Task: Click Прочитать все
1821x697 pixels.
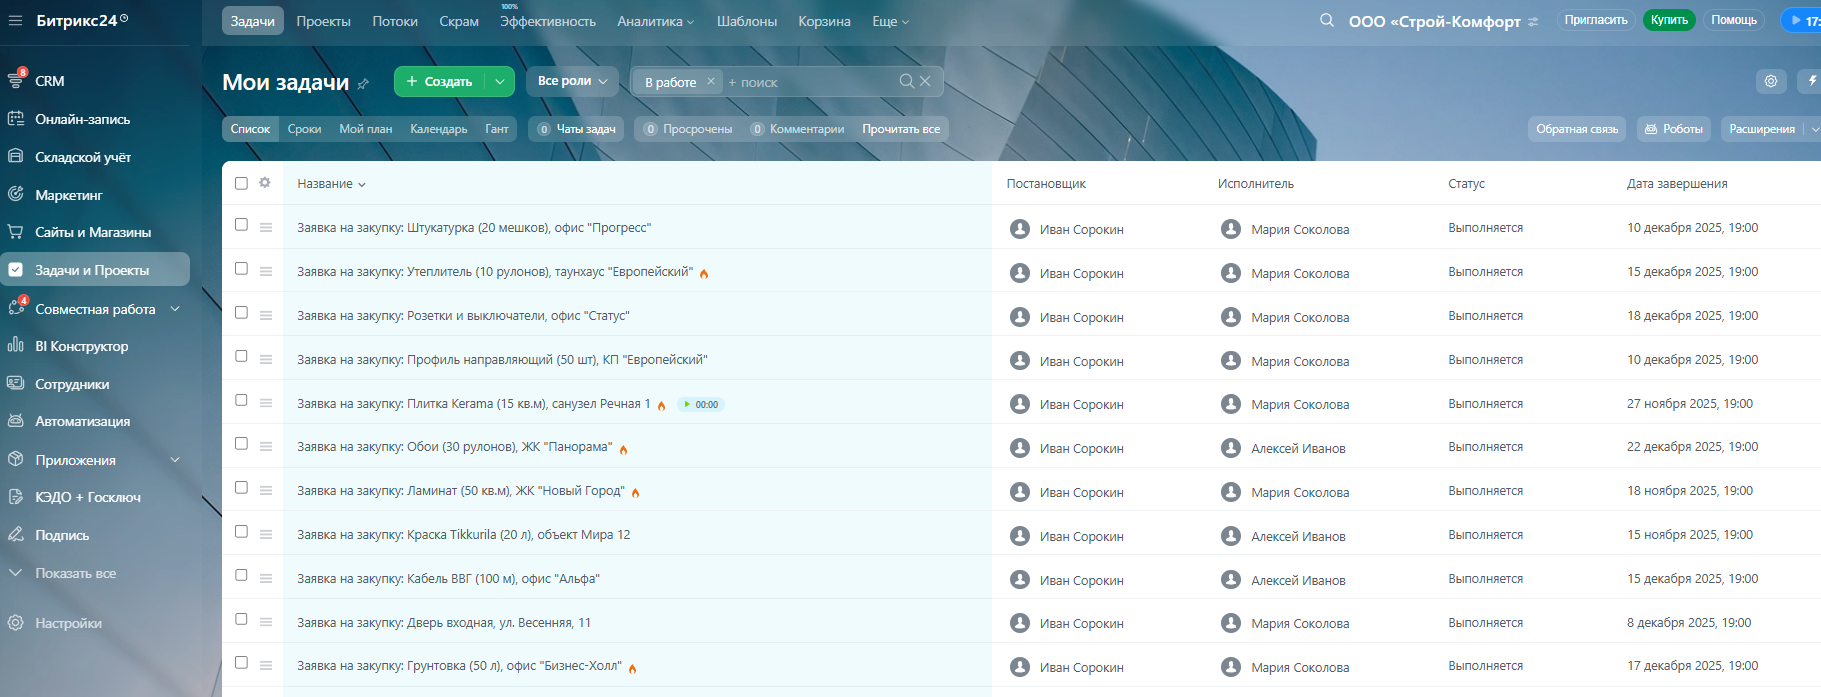Action: click(x=901, y=129)
